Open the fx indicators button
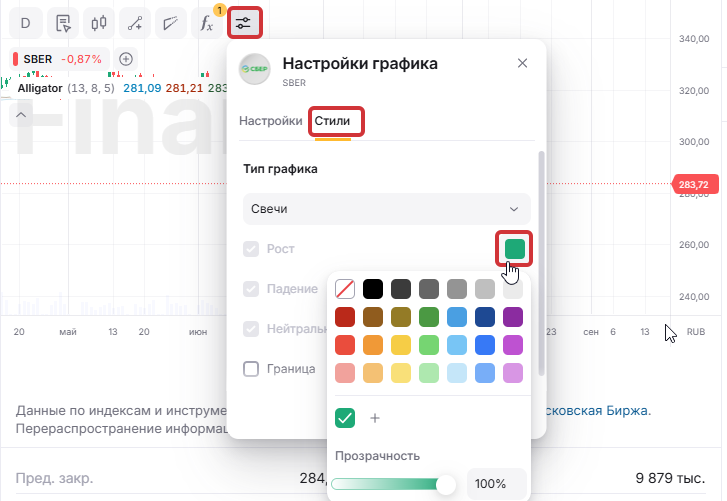Viewport: 727px width, 501px height. point(206,23)
